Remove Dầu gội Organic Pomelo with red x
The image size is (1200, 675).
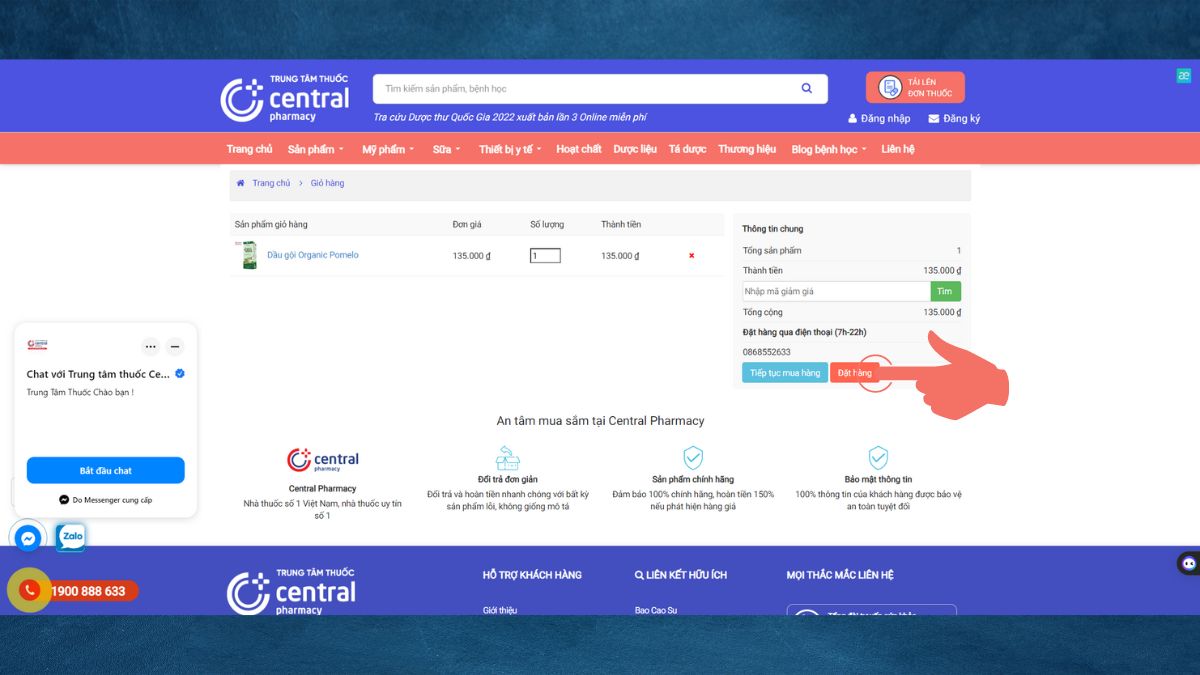click(x=691, y=256)
